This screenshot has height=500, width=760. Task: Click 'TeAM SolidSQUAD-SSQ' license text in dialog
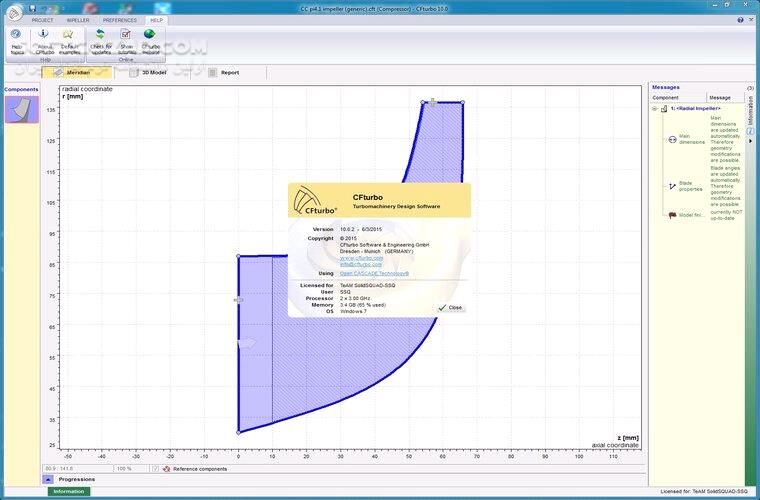[367, 285]
